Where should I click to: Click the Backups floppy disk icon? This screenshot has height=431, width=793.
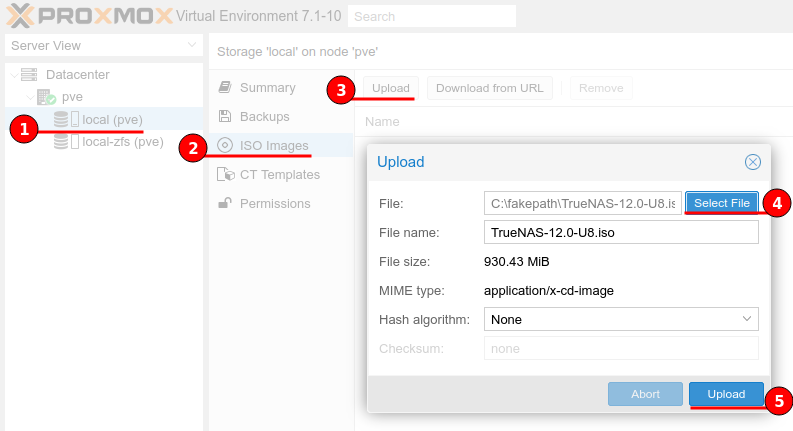(x=225, y=116)
